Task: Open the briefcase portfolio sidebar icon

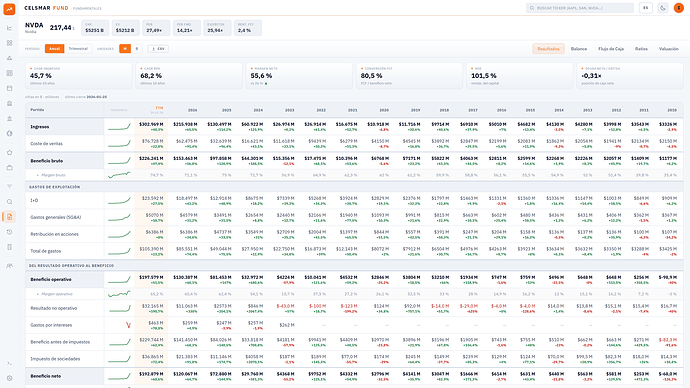Action: click(9, 168)
